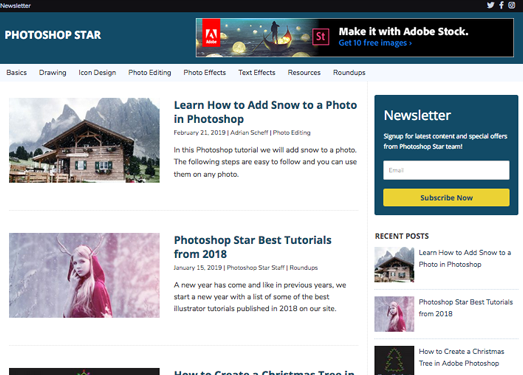Open 'Photoshop Star Best Tutorials from 2018' title
This screenshot has height=375, width=523.
pos(252,247)
